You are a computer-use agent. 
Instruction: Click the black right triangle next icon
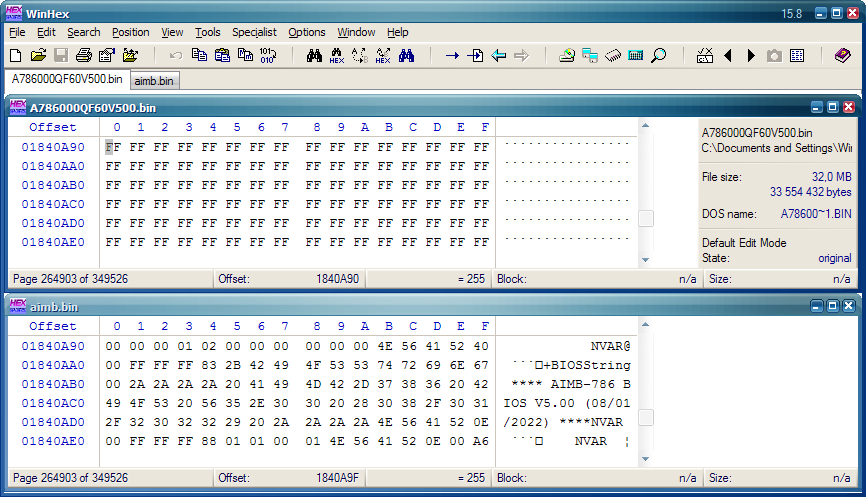click(751, 55)
